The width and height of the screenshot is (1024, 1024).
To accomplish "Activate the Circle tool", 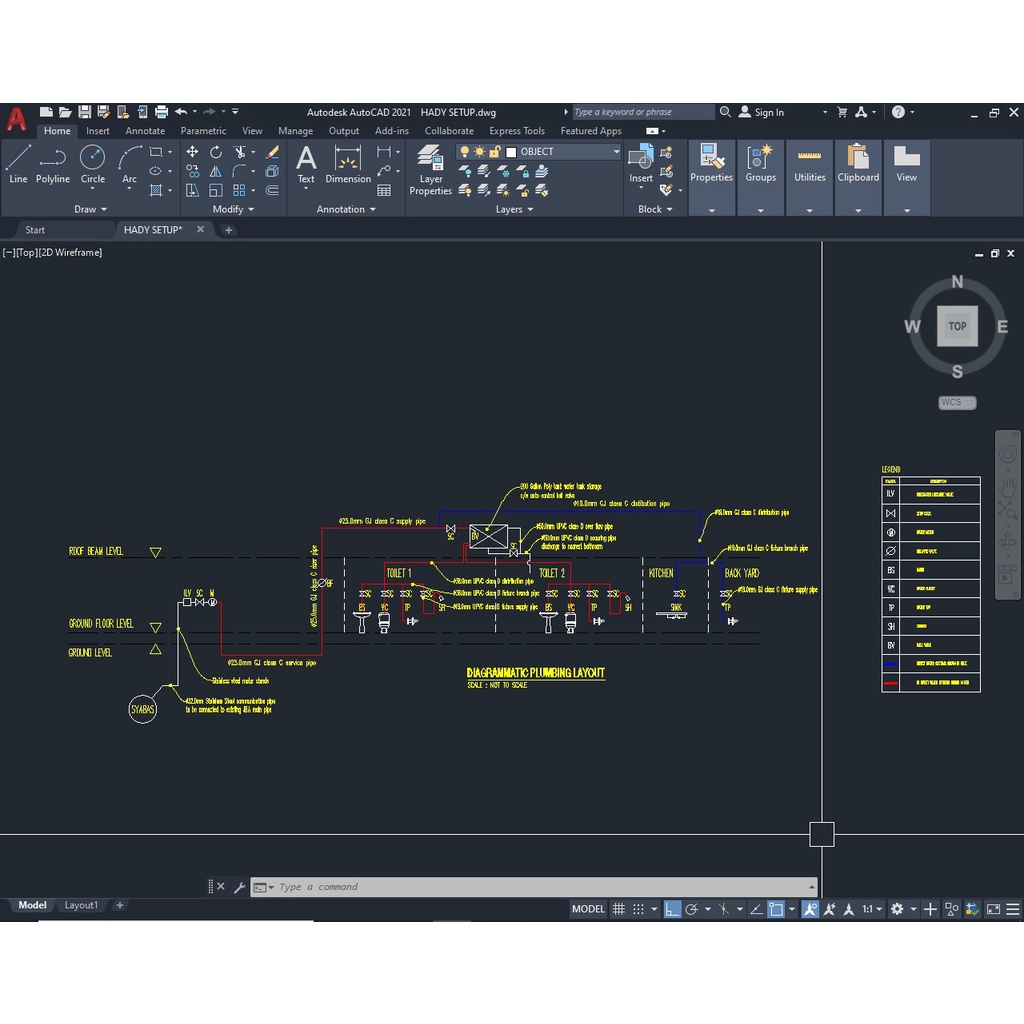I will [93, 164].
